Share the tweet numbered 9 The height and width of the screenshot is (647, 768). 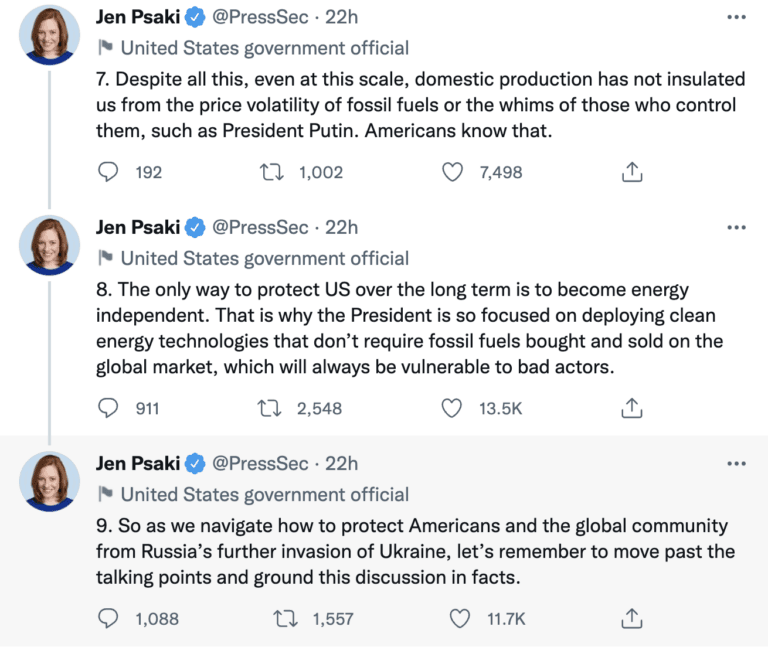pyautogui.click(x=631, y=618)
